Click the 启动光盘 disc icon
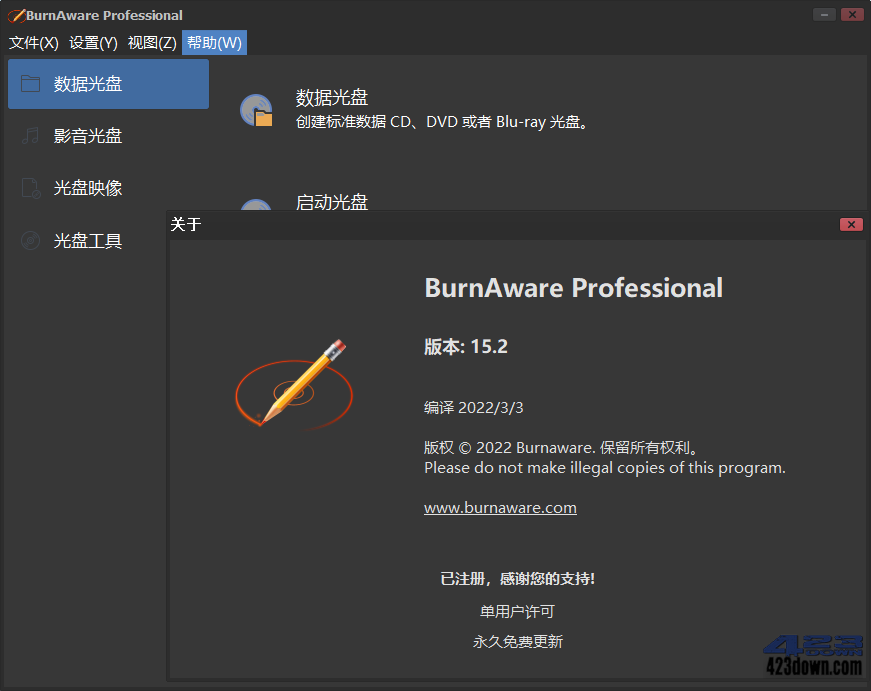The height and width of the screenshot is (691, 871). (x=256, y=208)
